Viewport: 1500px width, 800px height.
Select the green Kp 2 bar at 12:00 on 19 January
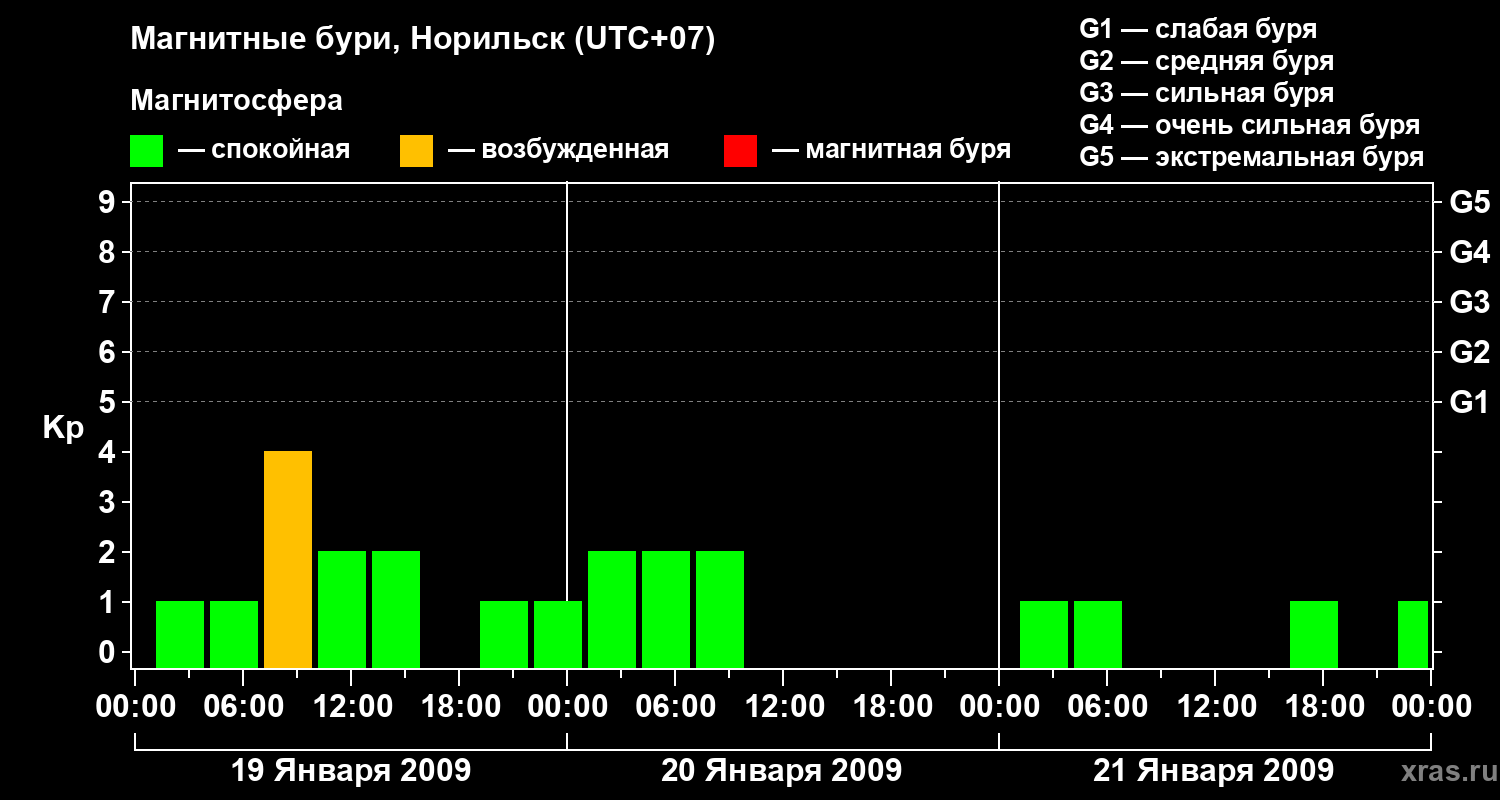342,609
